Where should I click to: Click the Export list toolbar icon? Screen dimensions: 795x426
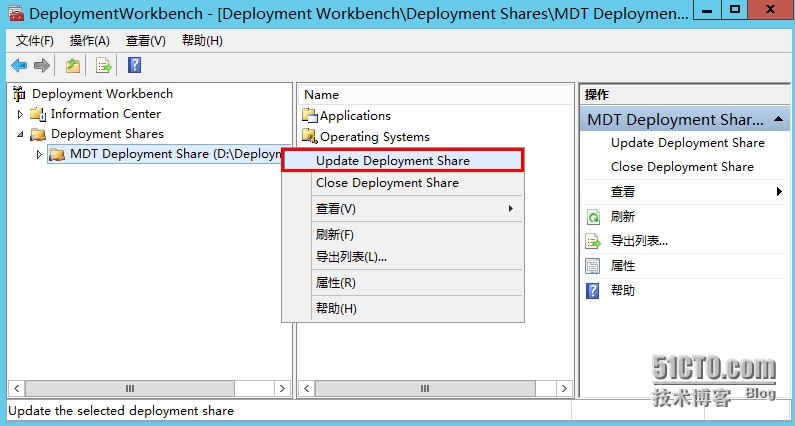[x=103, y=65]
